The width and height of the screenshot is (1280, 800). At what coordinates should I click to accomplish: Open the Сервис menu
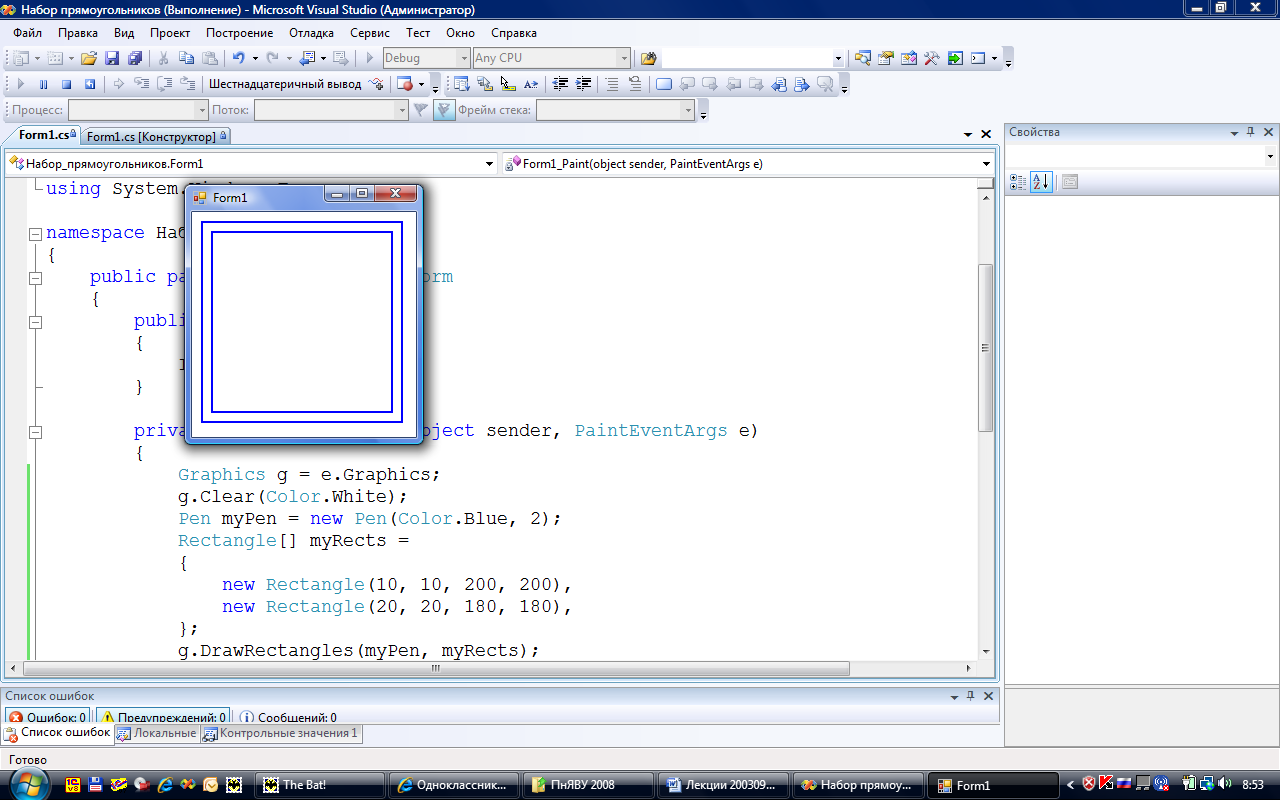point(370,32)
